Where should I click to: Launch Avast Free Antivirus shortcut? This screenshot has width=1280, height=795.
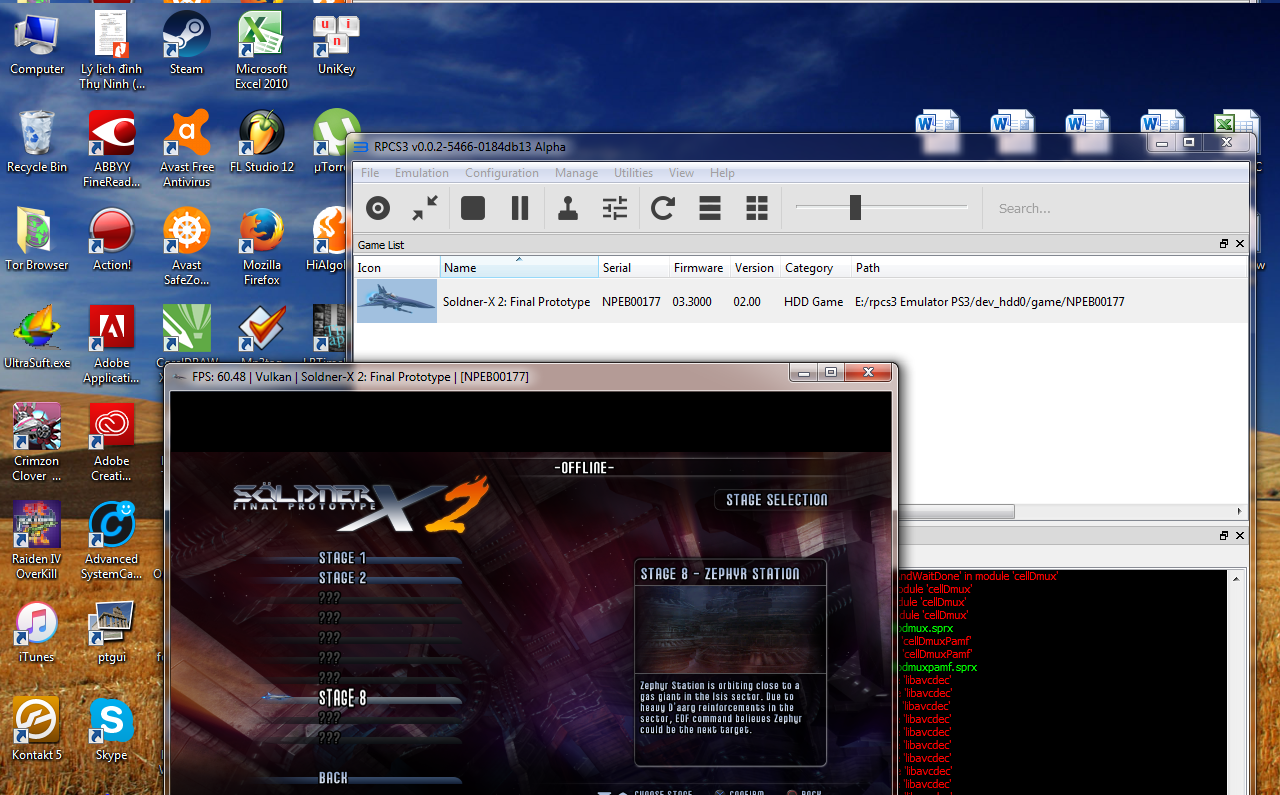(186, 148)
